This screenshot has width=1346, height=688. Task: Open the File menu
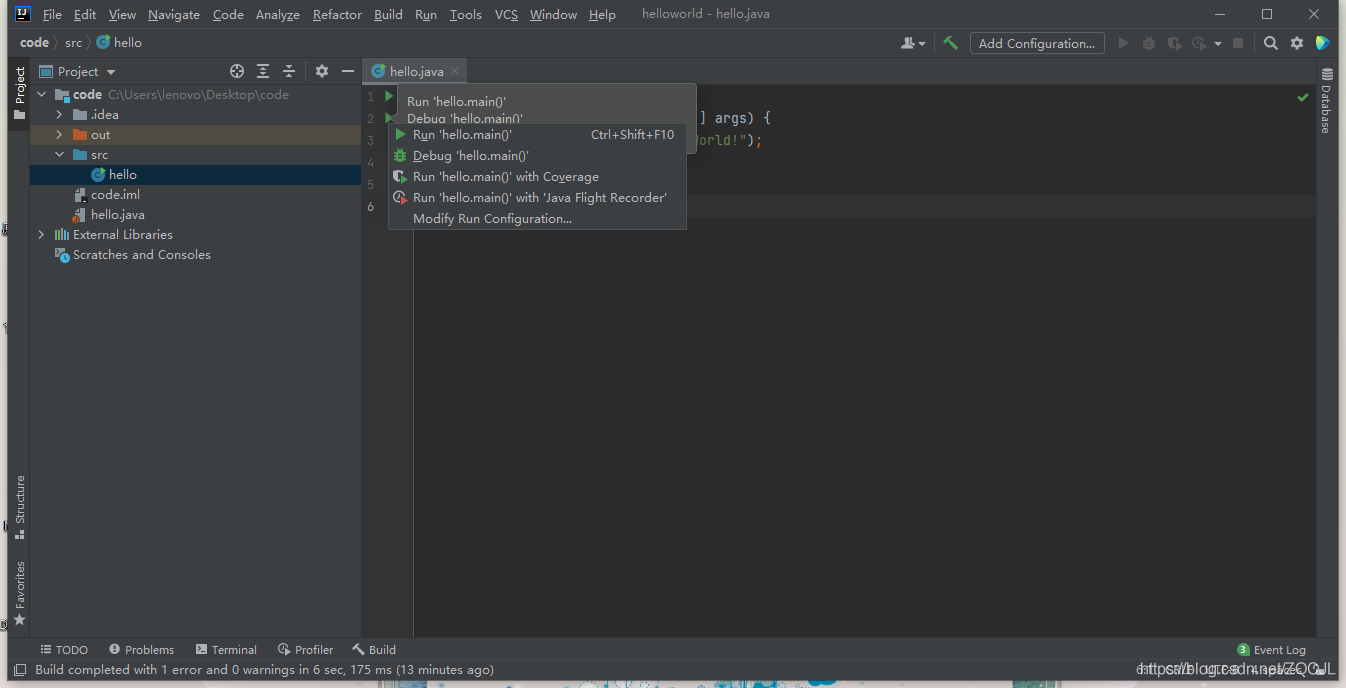(52, 14)
